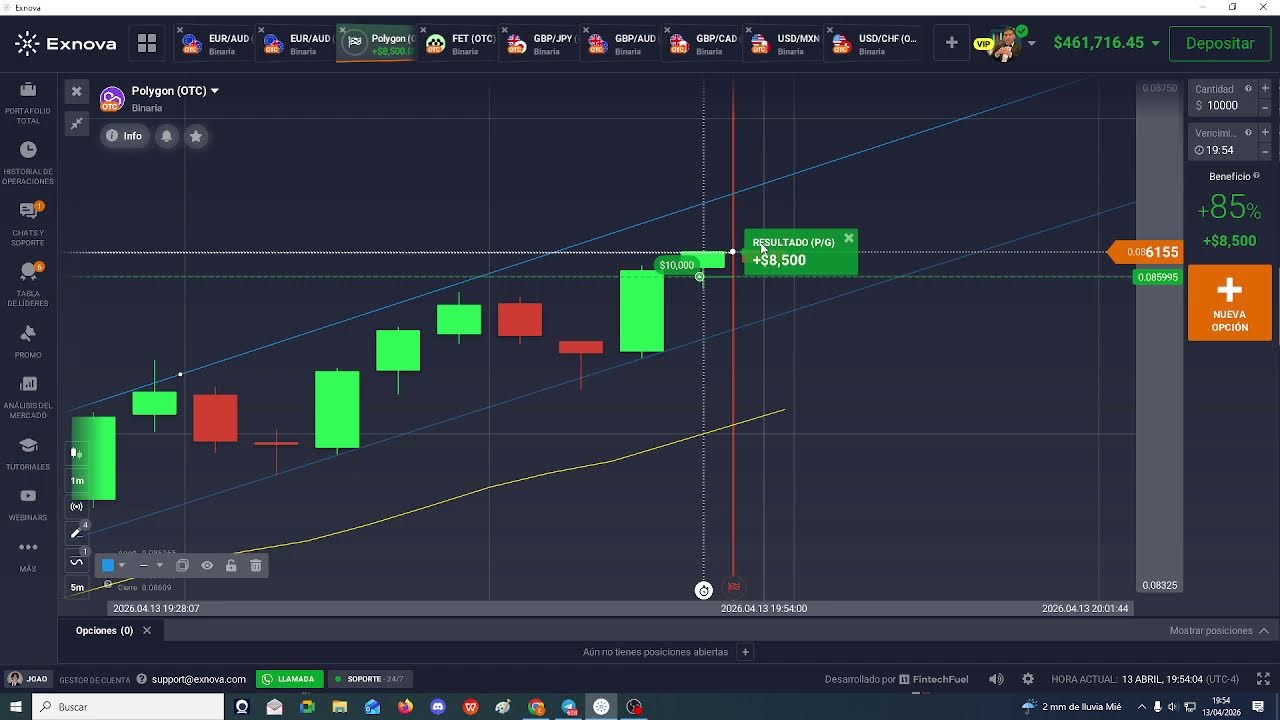Click the purchase time stopwatch marker
Screen dimensions: 1280x720
click(x=703, y=590)
